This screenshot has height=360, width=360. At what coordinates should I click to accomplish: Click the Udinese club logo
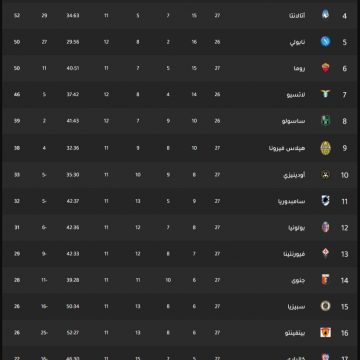coord(325,175)
